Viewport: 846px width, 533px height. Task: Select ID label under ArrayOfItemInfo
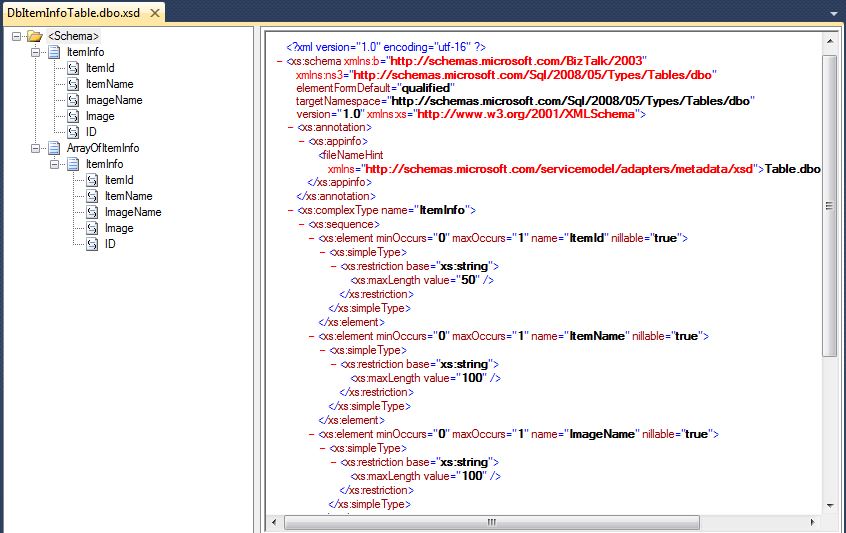[110, 244]
